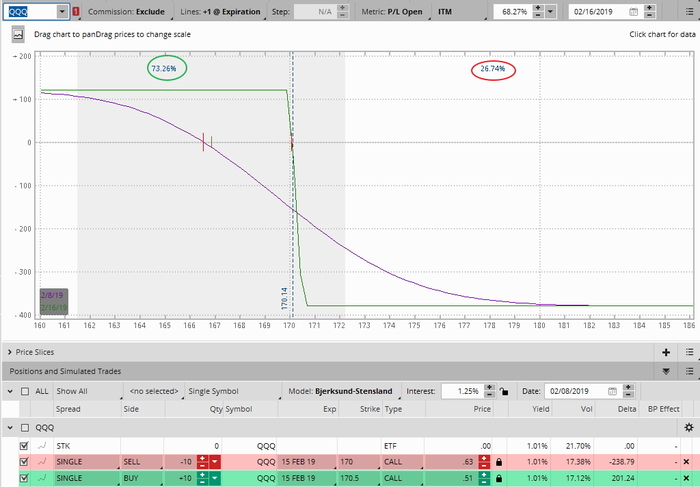The width and height of the screenshot is (700, 487).
Task: Open the Metric: P/L Open dropdown
Action: tap(392, 12)
